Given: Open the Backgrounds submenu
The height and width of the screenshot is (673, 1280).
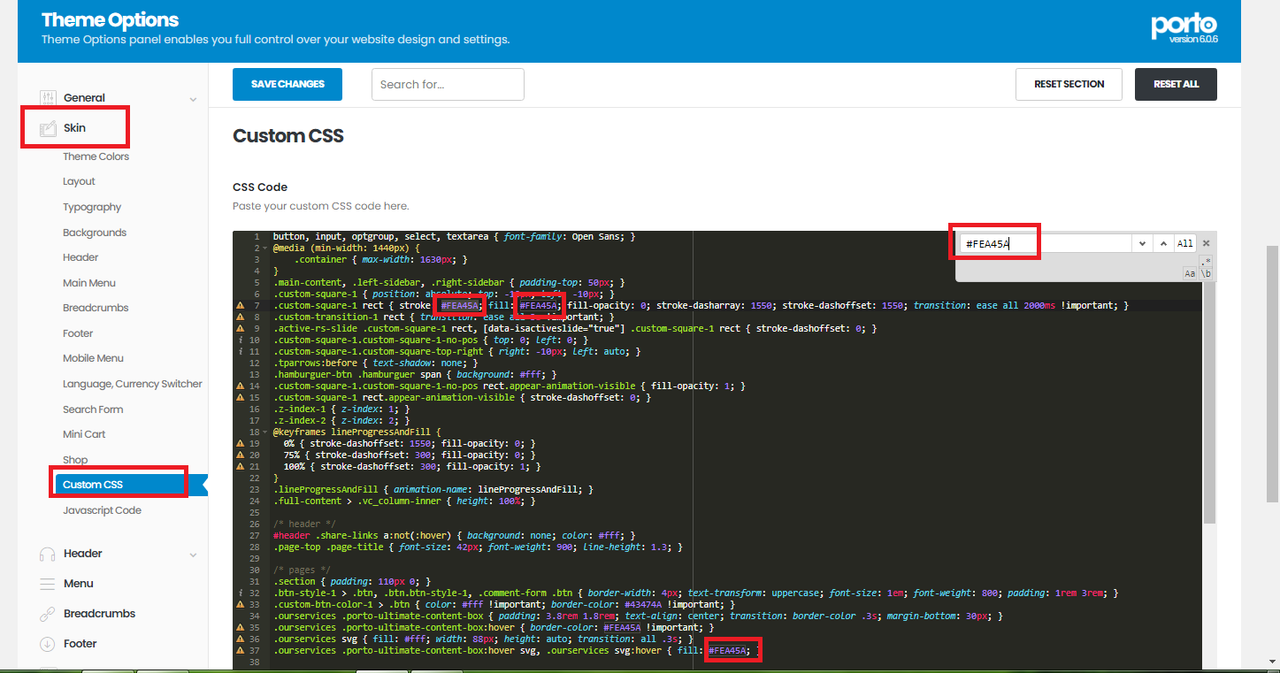Looking at the screenshot, I should point(95,233).
